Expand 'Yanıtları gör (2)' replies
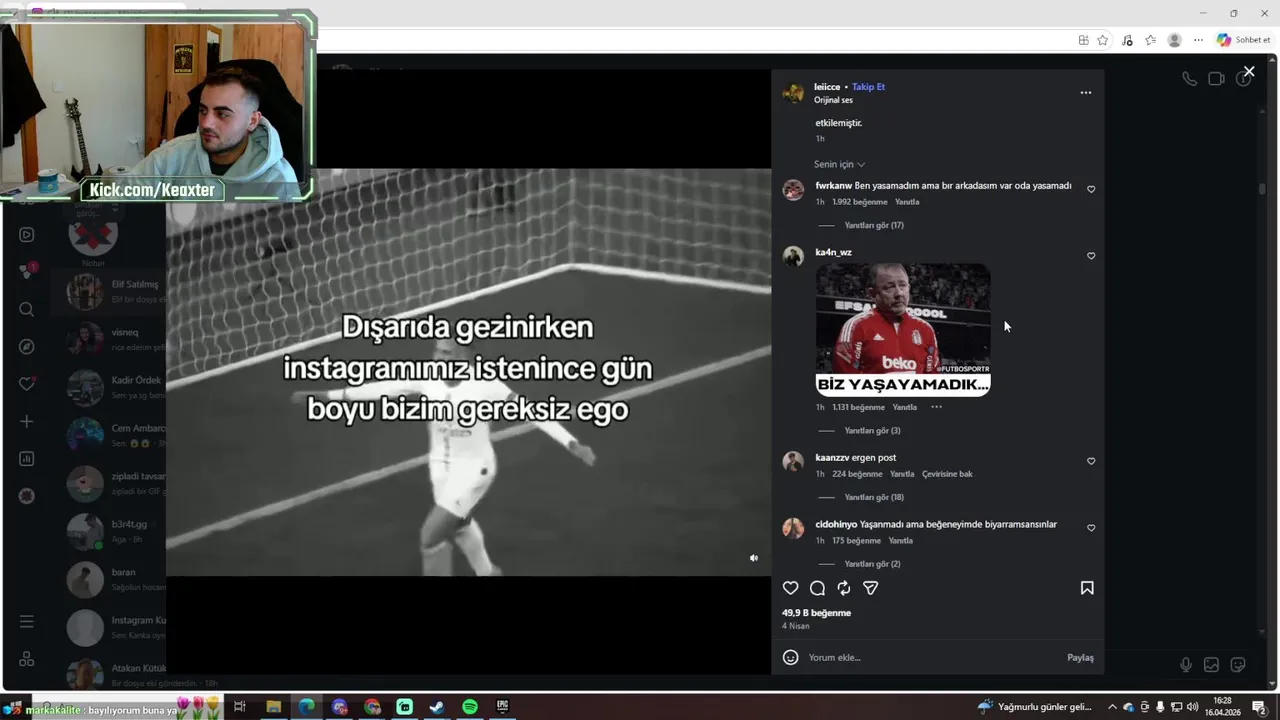The image size is (1280, 720). (x=872, y=564)
